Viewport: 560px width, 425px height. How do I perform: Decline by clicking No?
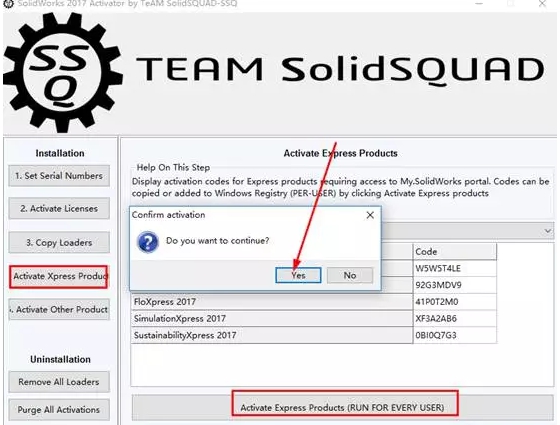350,275
